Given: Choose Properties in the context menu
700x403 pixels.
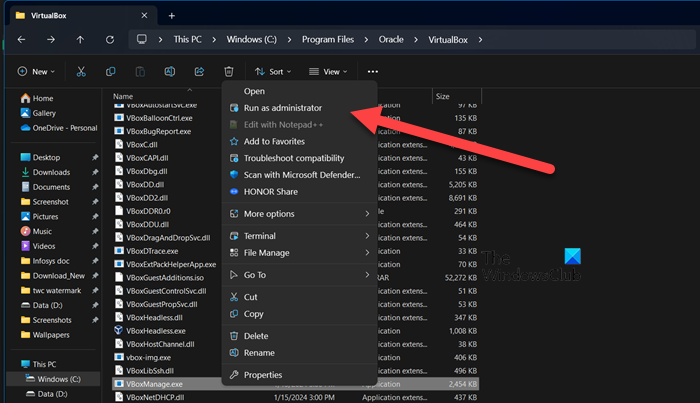Looking at the screenshot, I should (263, 375).
